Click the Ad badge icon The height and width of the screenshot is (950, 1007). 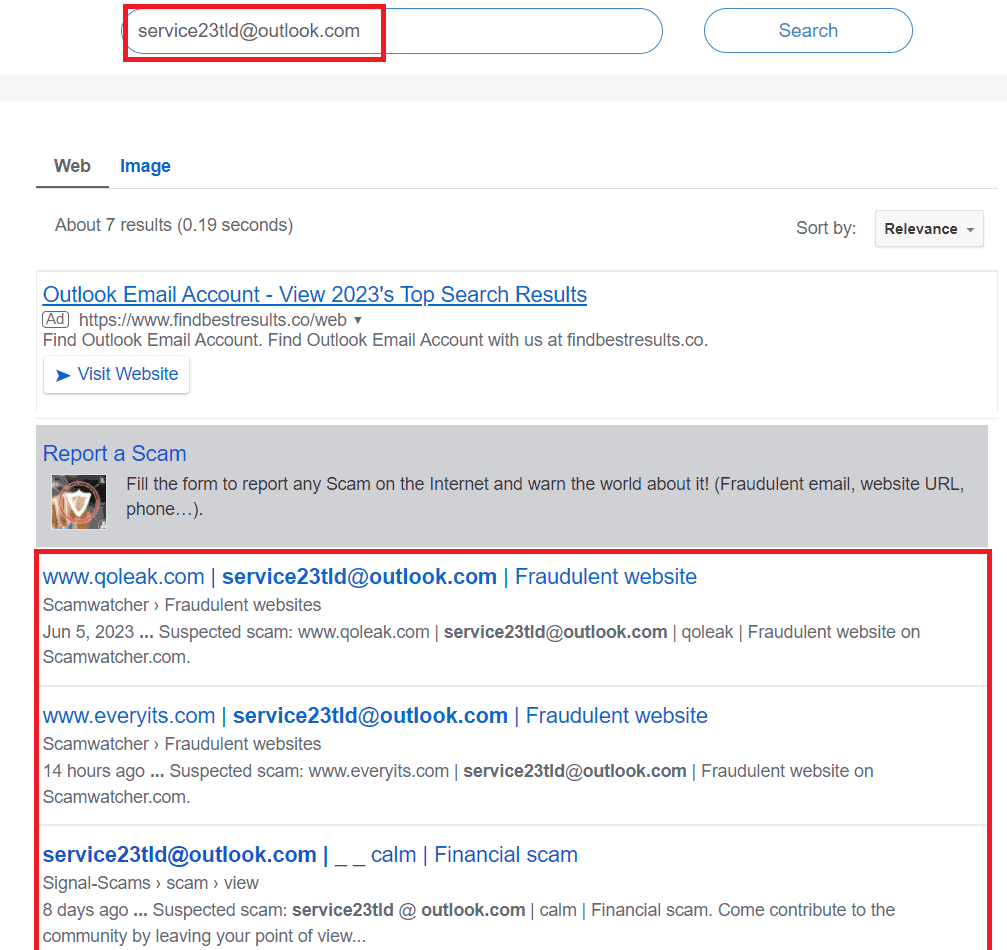click(55, 320)
